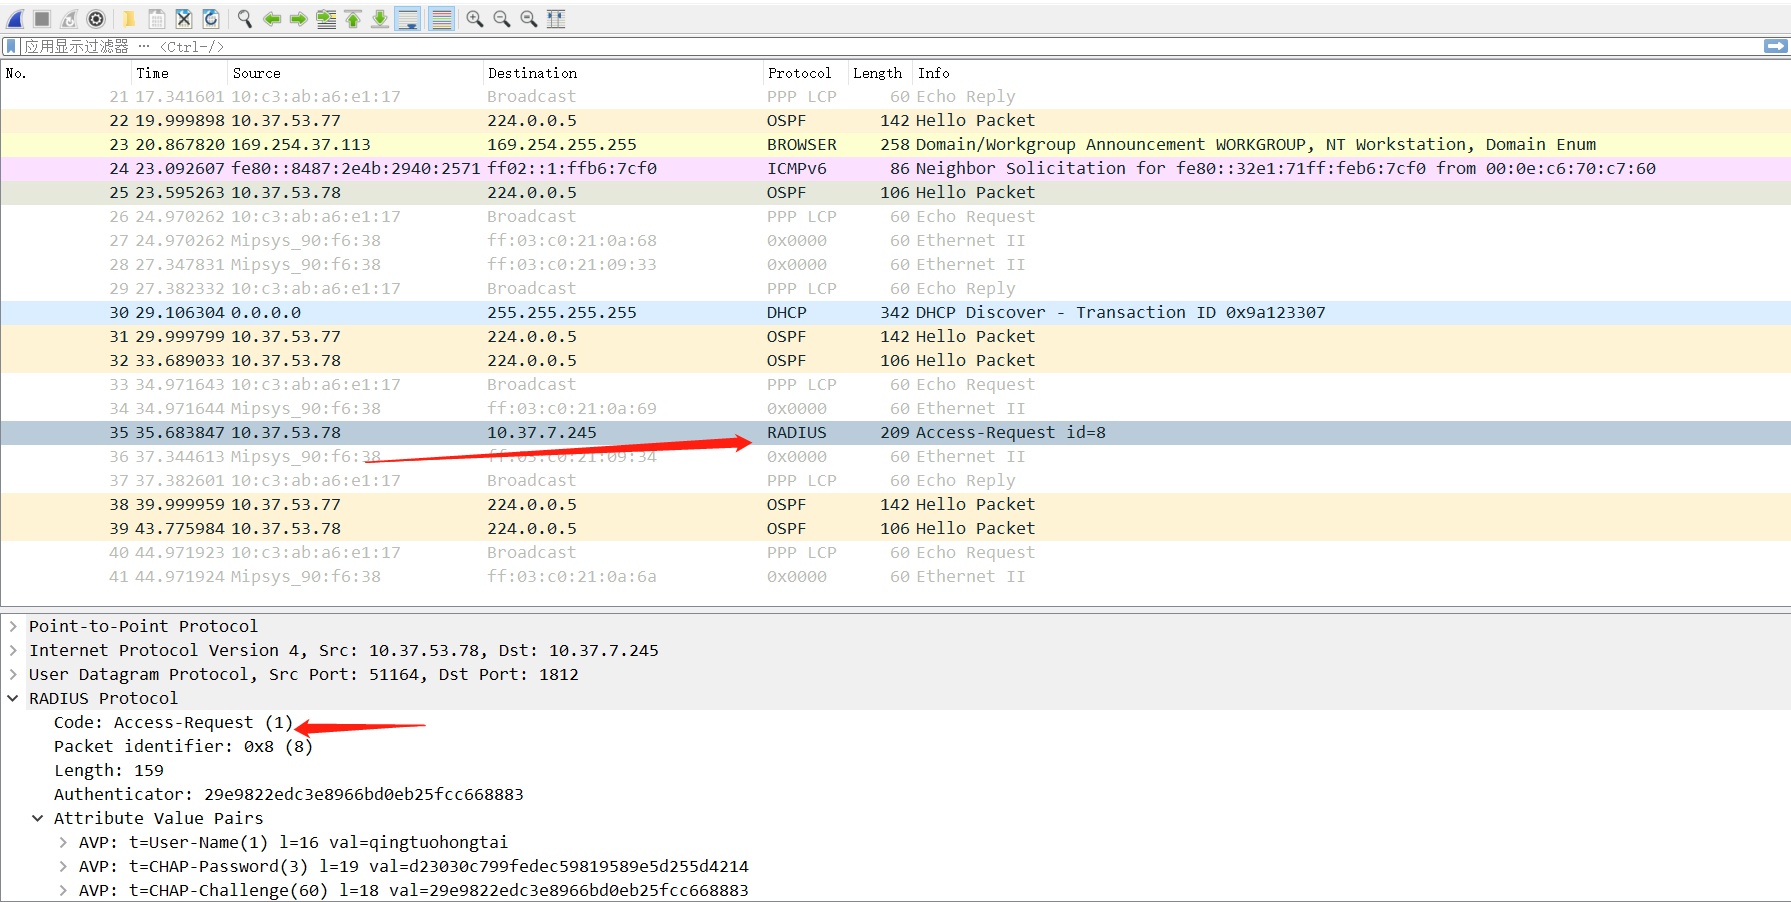Click the filter bookmark icon
This screenshot has height=902, width=1791.
click(11, 46)
